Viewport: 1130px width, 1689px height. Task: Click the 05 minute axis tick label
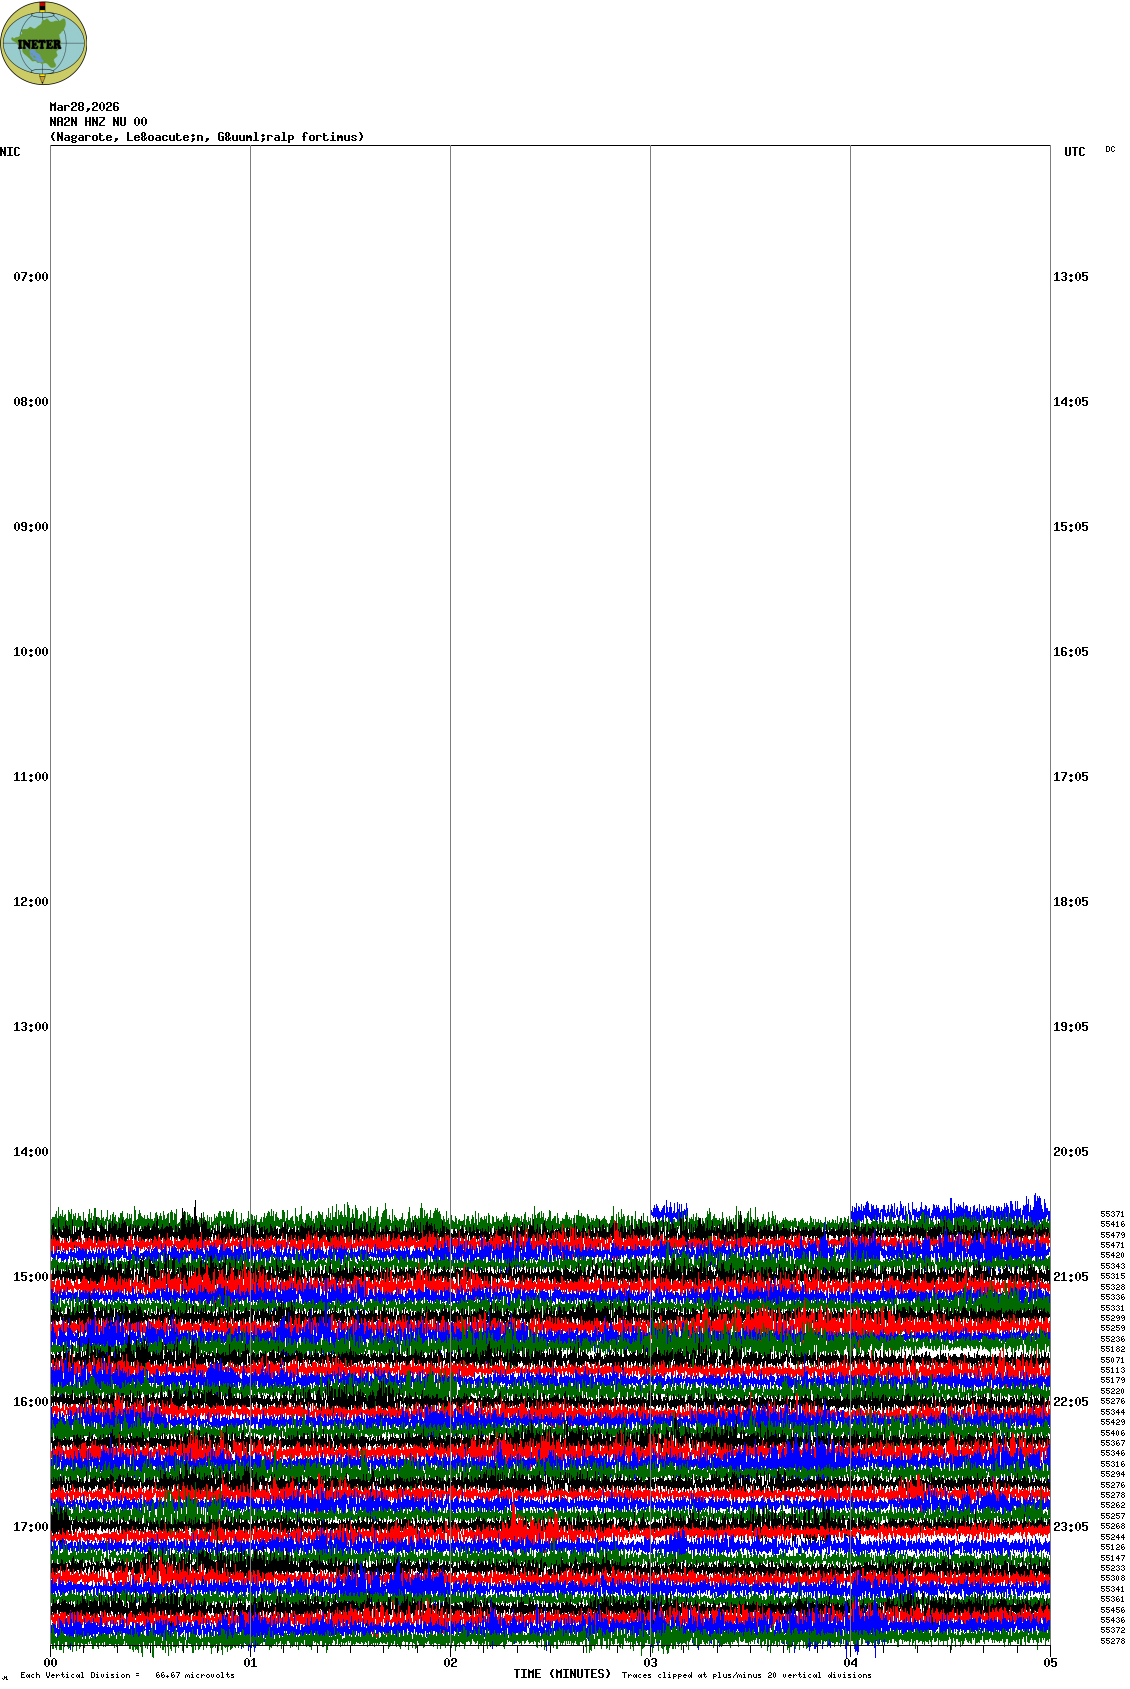1050,1663
